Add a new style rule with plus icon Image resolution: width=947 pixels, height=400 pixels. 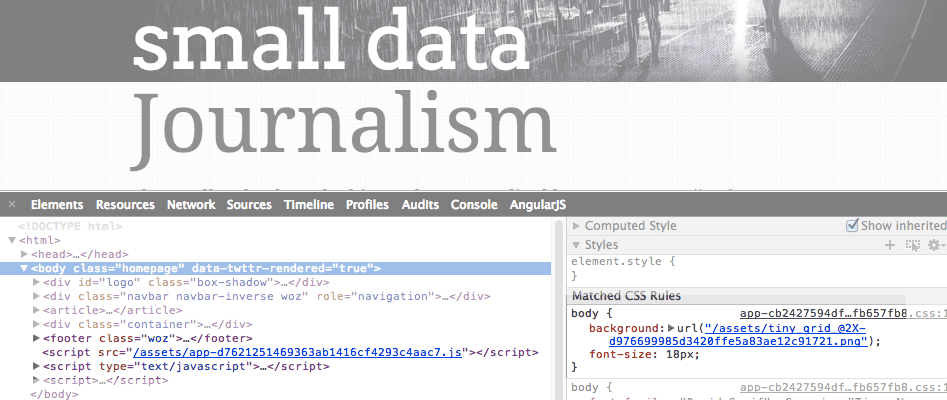(x=889, y=245)
